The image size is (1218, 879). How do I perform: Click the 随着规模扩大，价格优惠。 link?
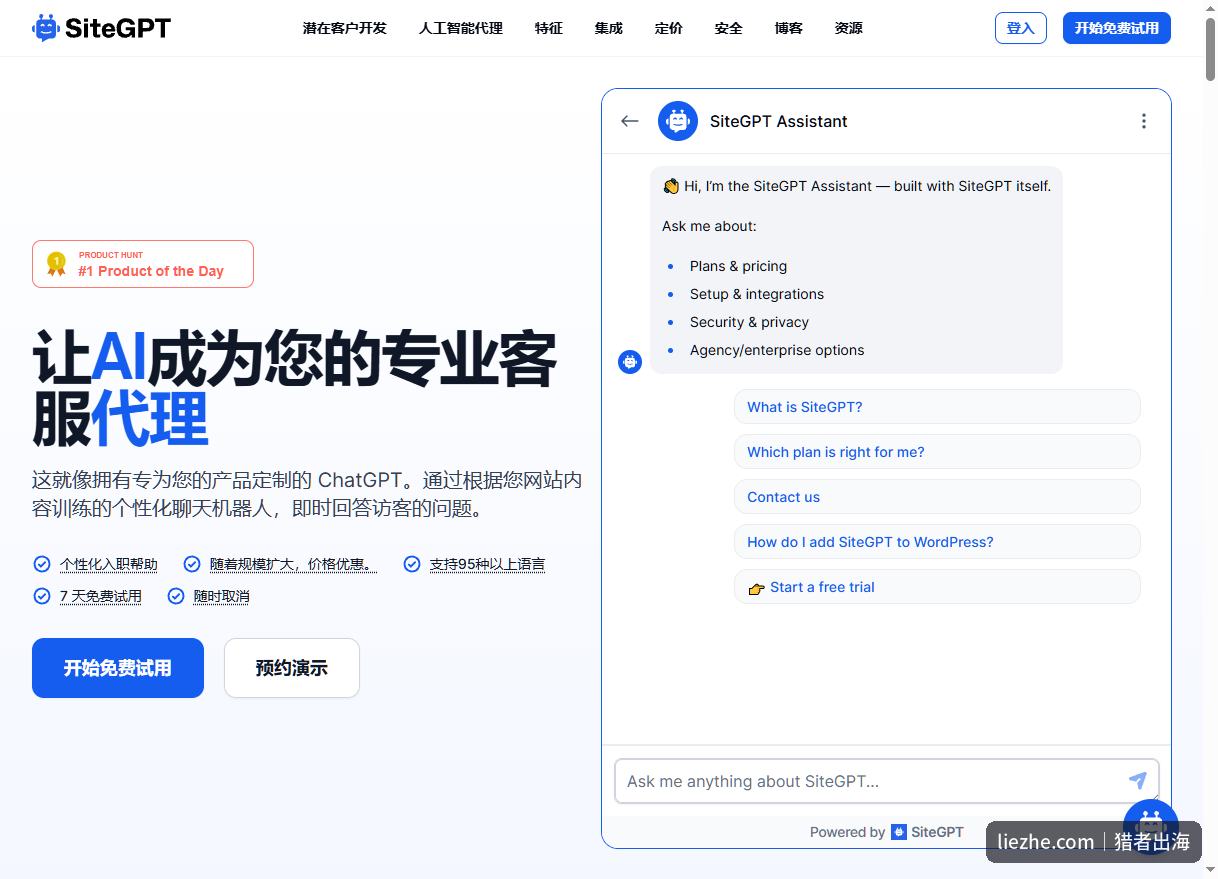coord(293,565)
